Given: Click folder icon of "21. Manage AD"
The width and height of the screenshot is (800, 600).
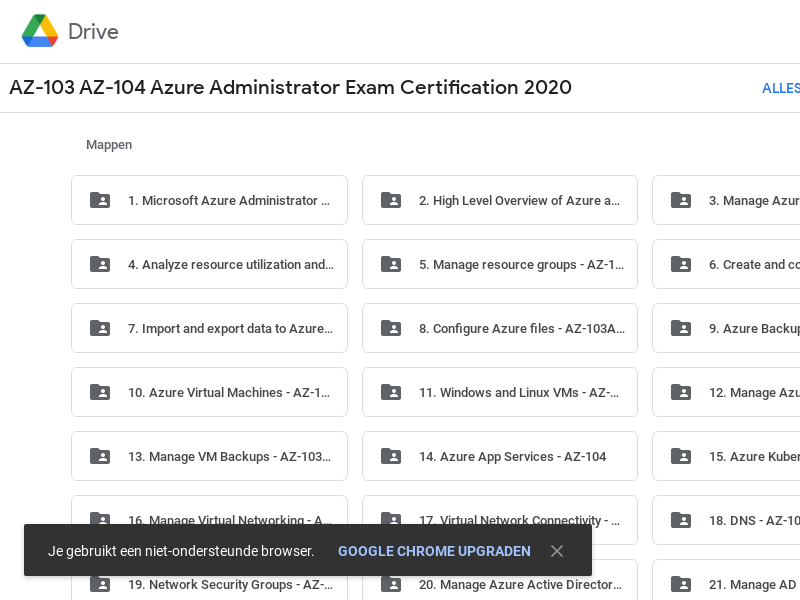Looking at the screenshot, I should coord(681,584).
